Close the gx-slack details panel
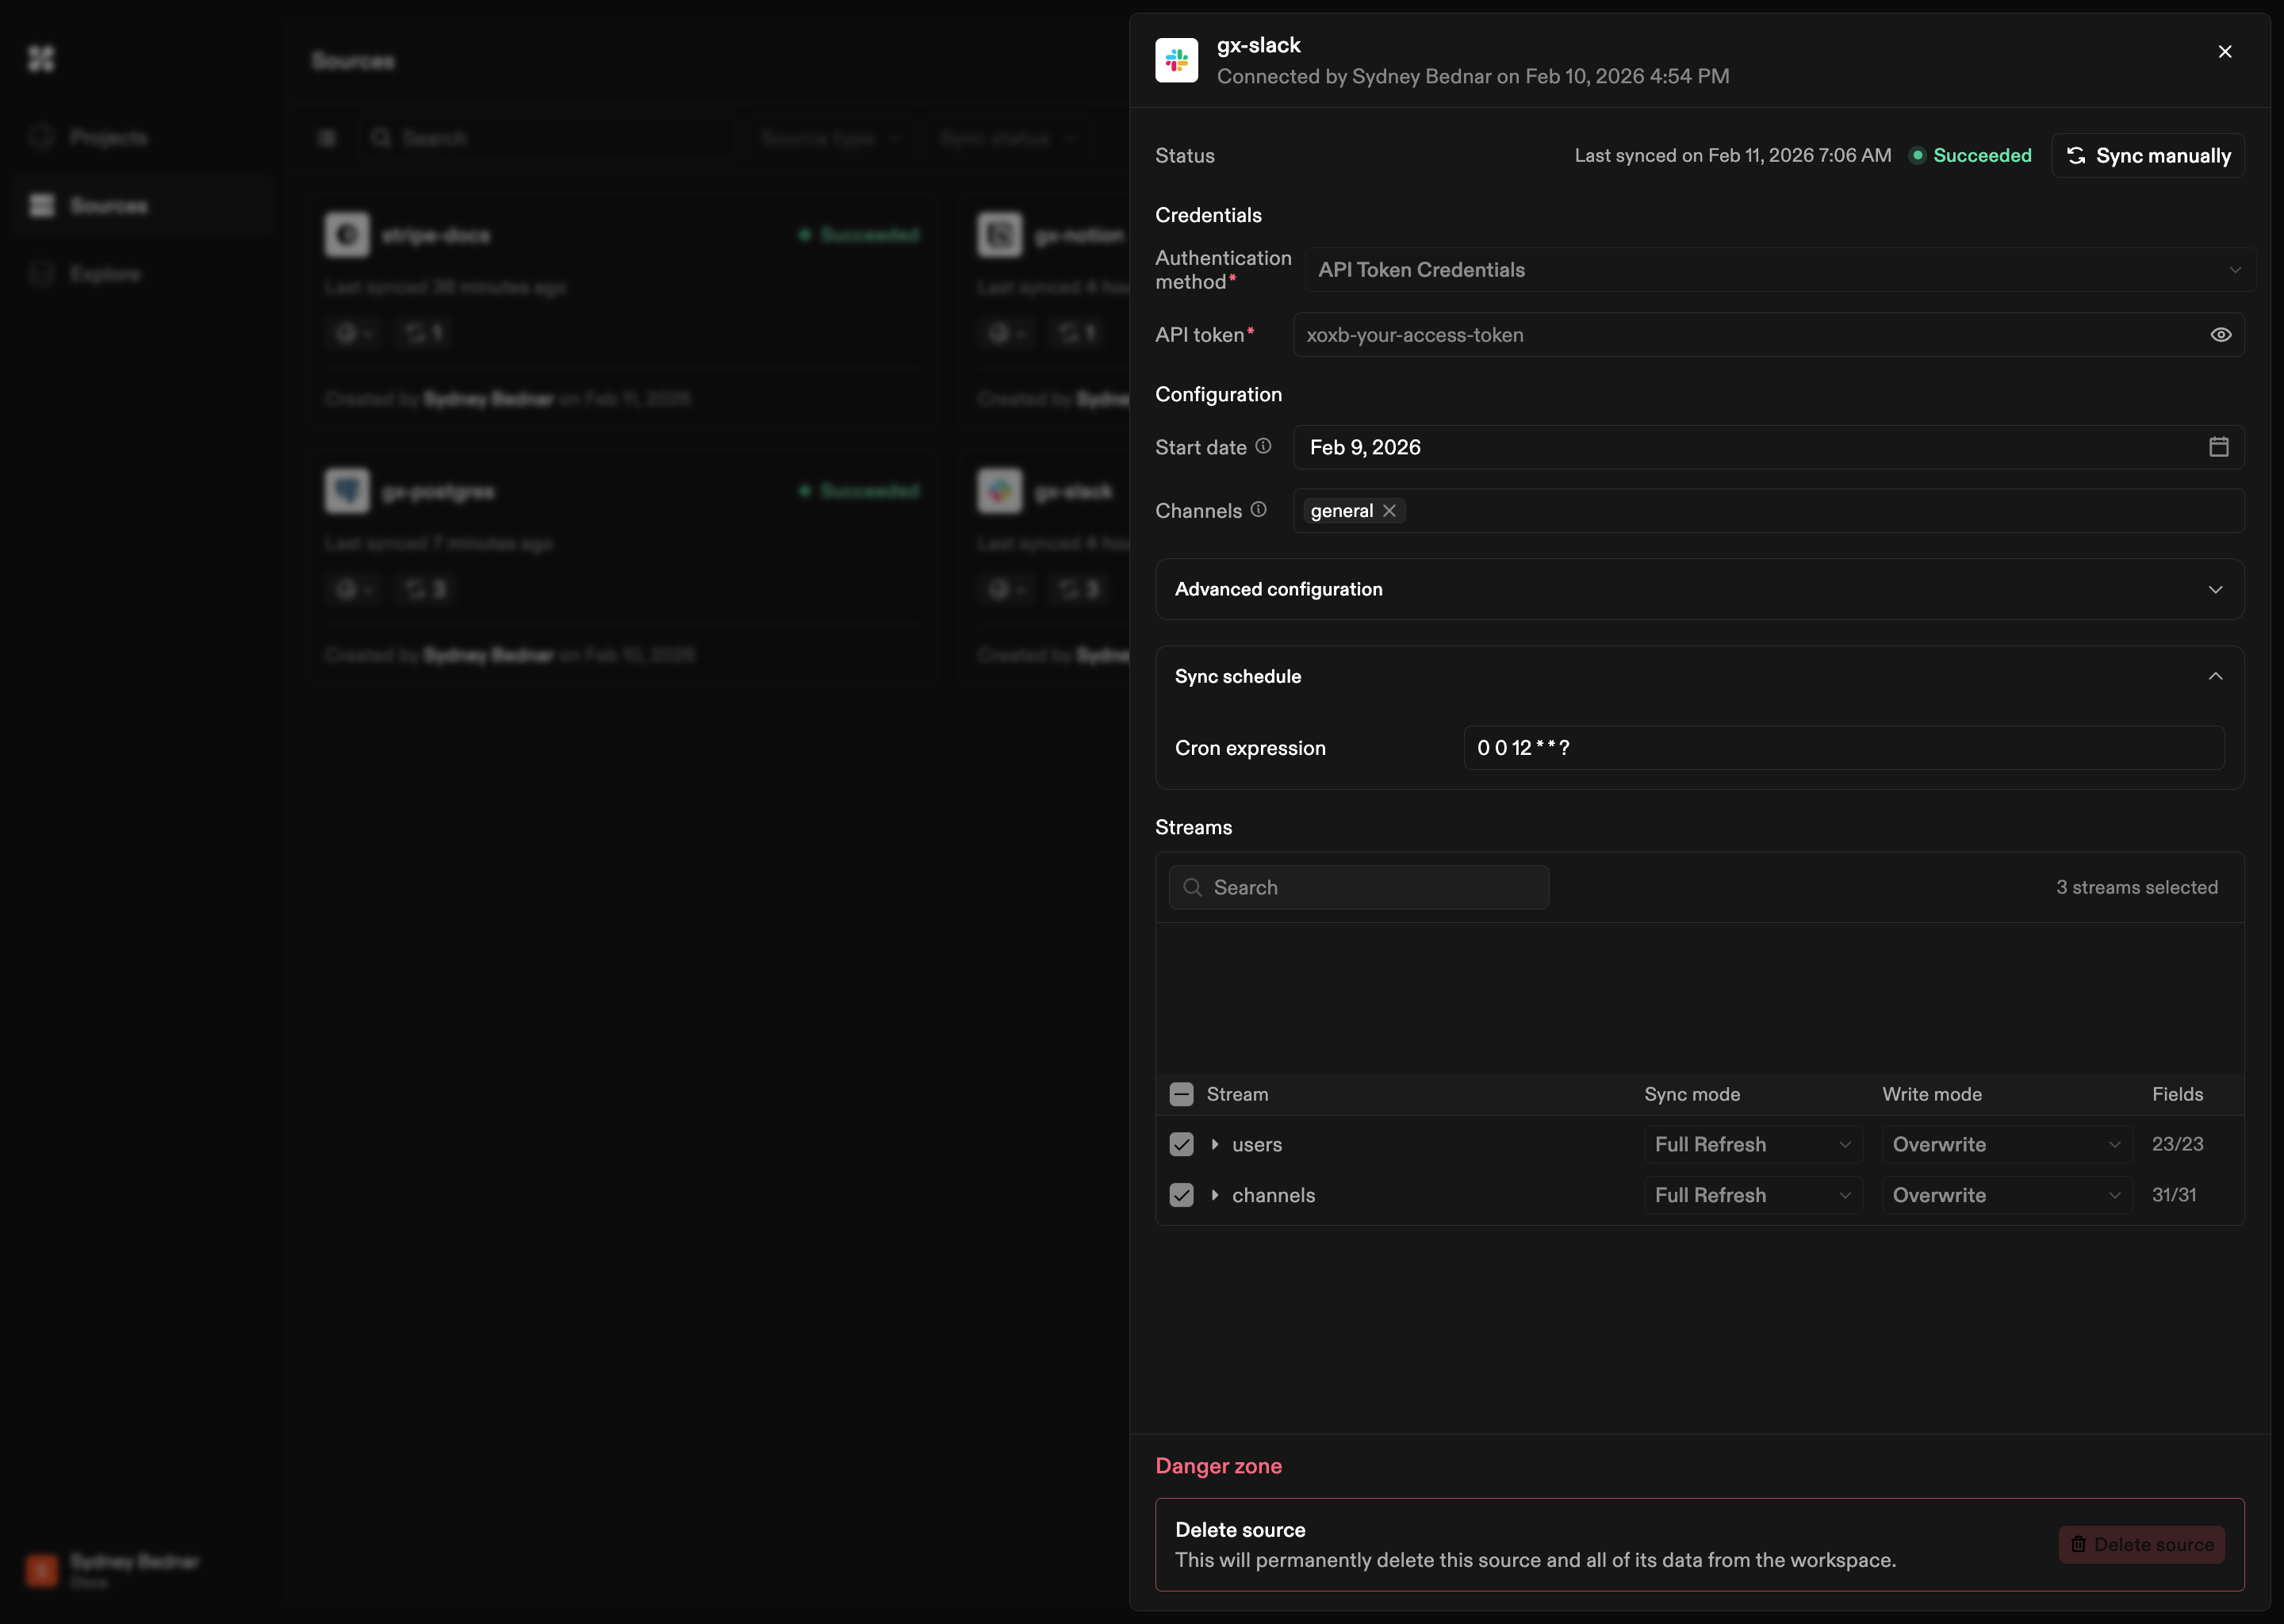Image resolution: width=2284 pixels, height=1624 pixels. click(x=2224, y=52)
